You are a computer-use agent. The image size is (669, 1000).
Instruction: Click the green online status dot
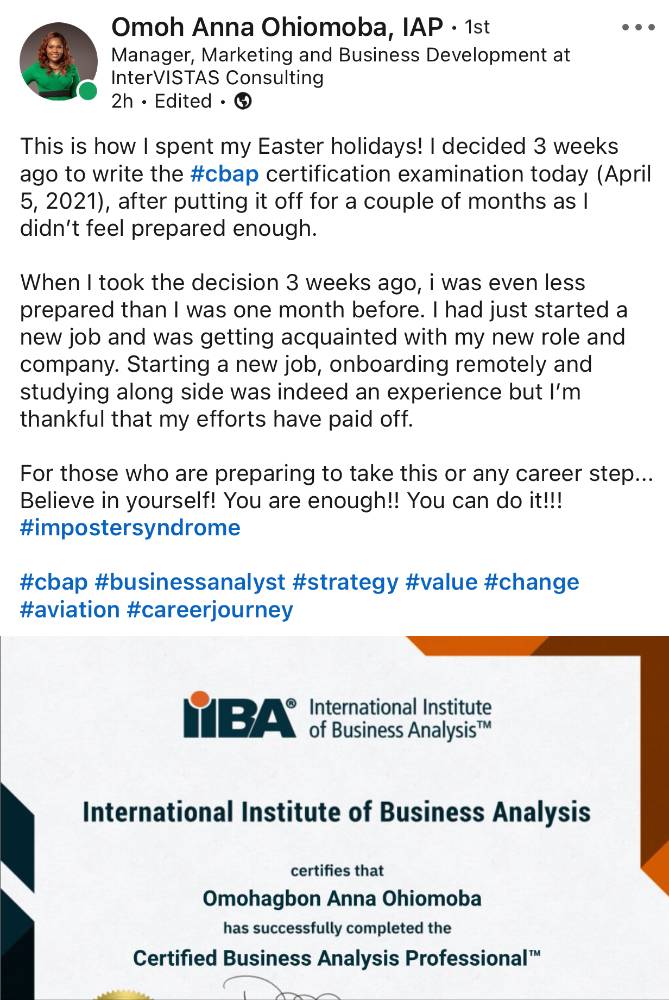[x=88, y=92]
